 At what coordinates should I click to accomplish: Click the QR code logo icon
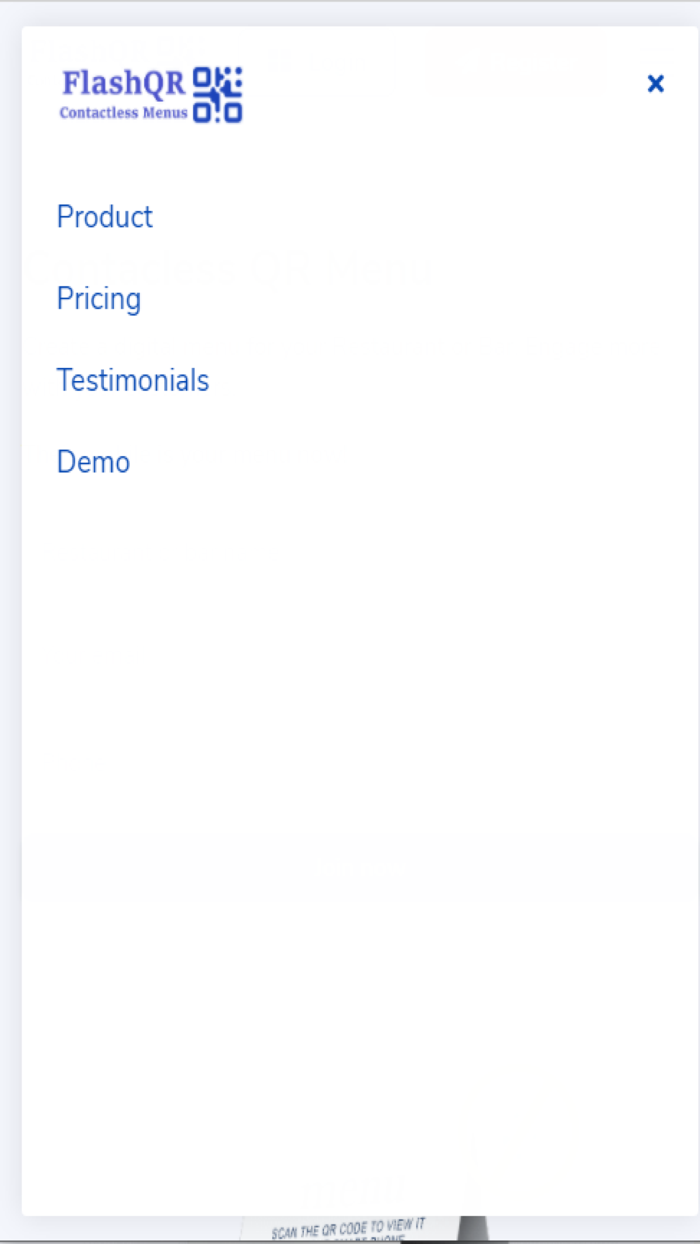click(x=217, y=95)
